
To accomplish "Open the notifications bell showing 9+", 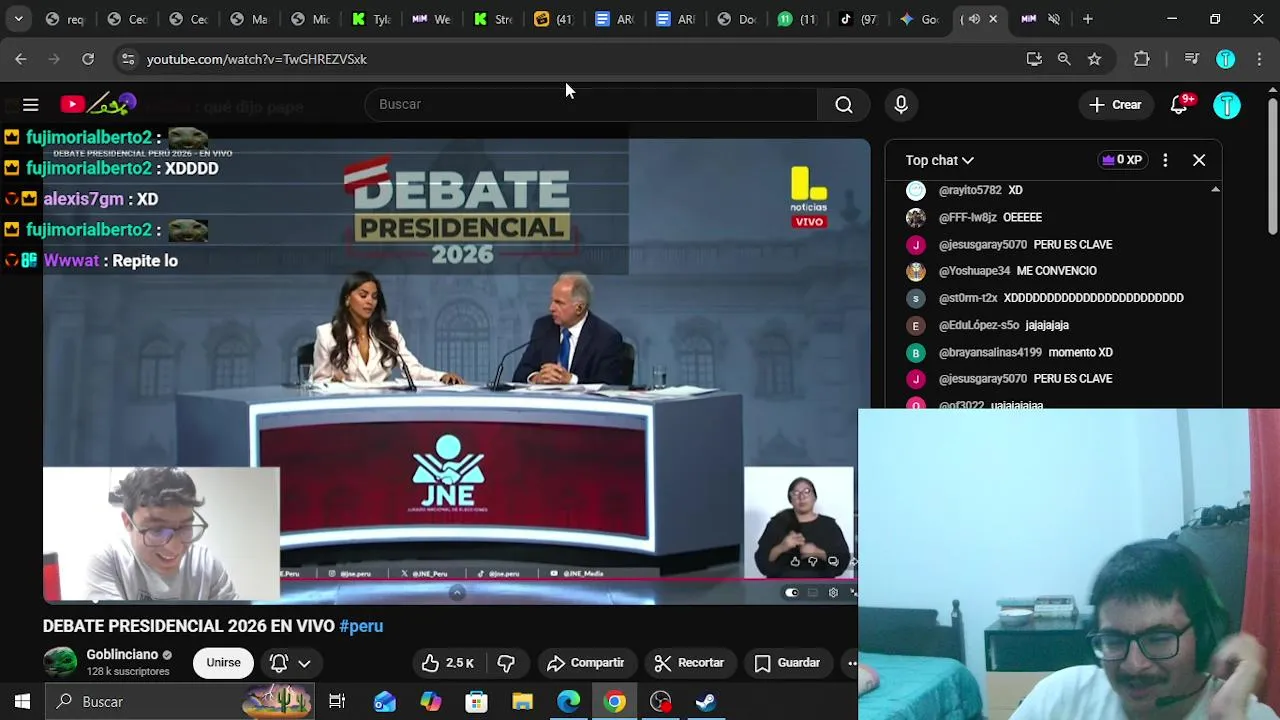I will coord(1180,105).
